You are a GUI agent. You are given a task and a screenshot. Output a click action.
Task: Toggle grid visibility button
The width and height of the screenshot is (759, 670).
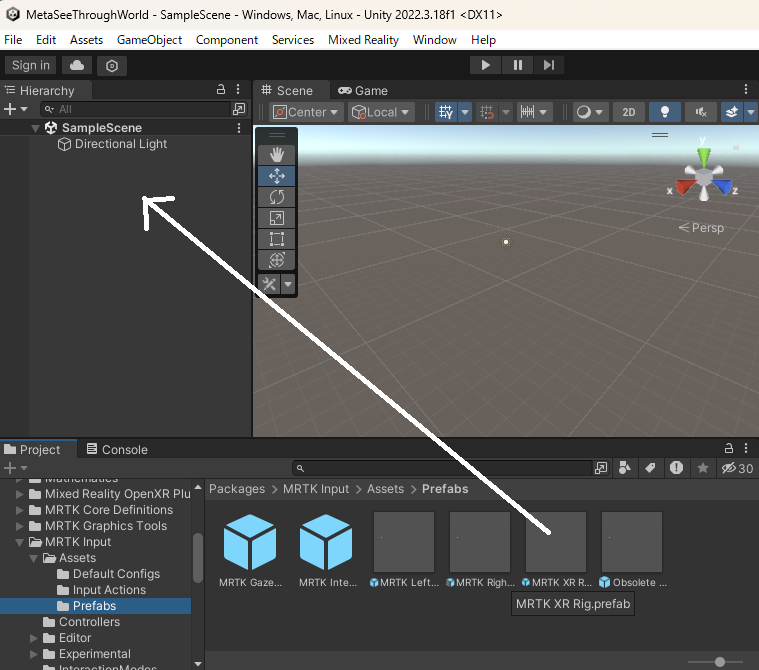tap(446, 112)
